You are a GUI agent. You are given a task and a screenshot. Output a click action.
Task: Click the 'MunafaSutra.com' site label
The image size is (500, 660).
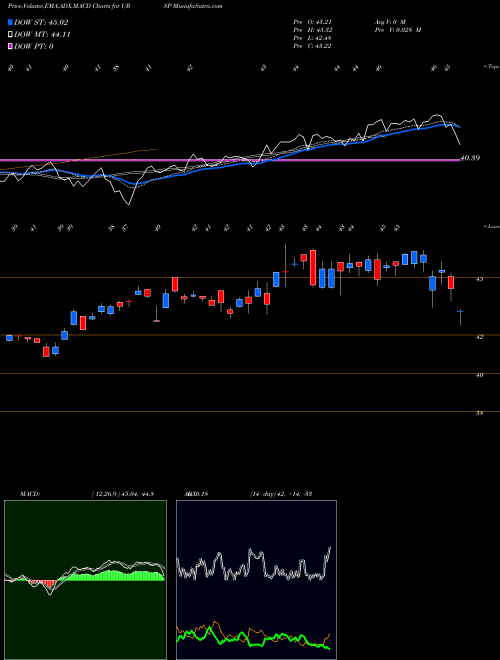click(x=196, y=6)
